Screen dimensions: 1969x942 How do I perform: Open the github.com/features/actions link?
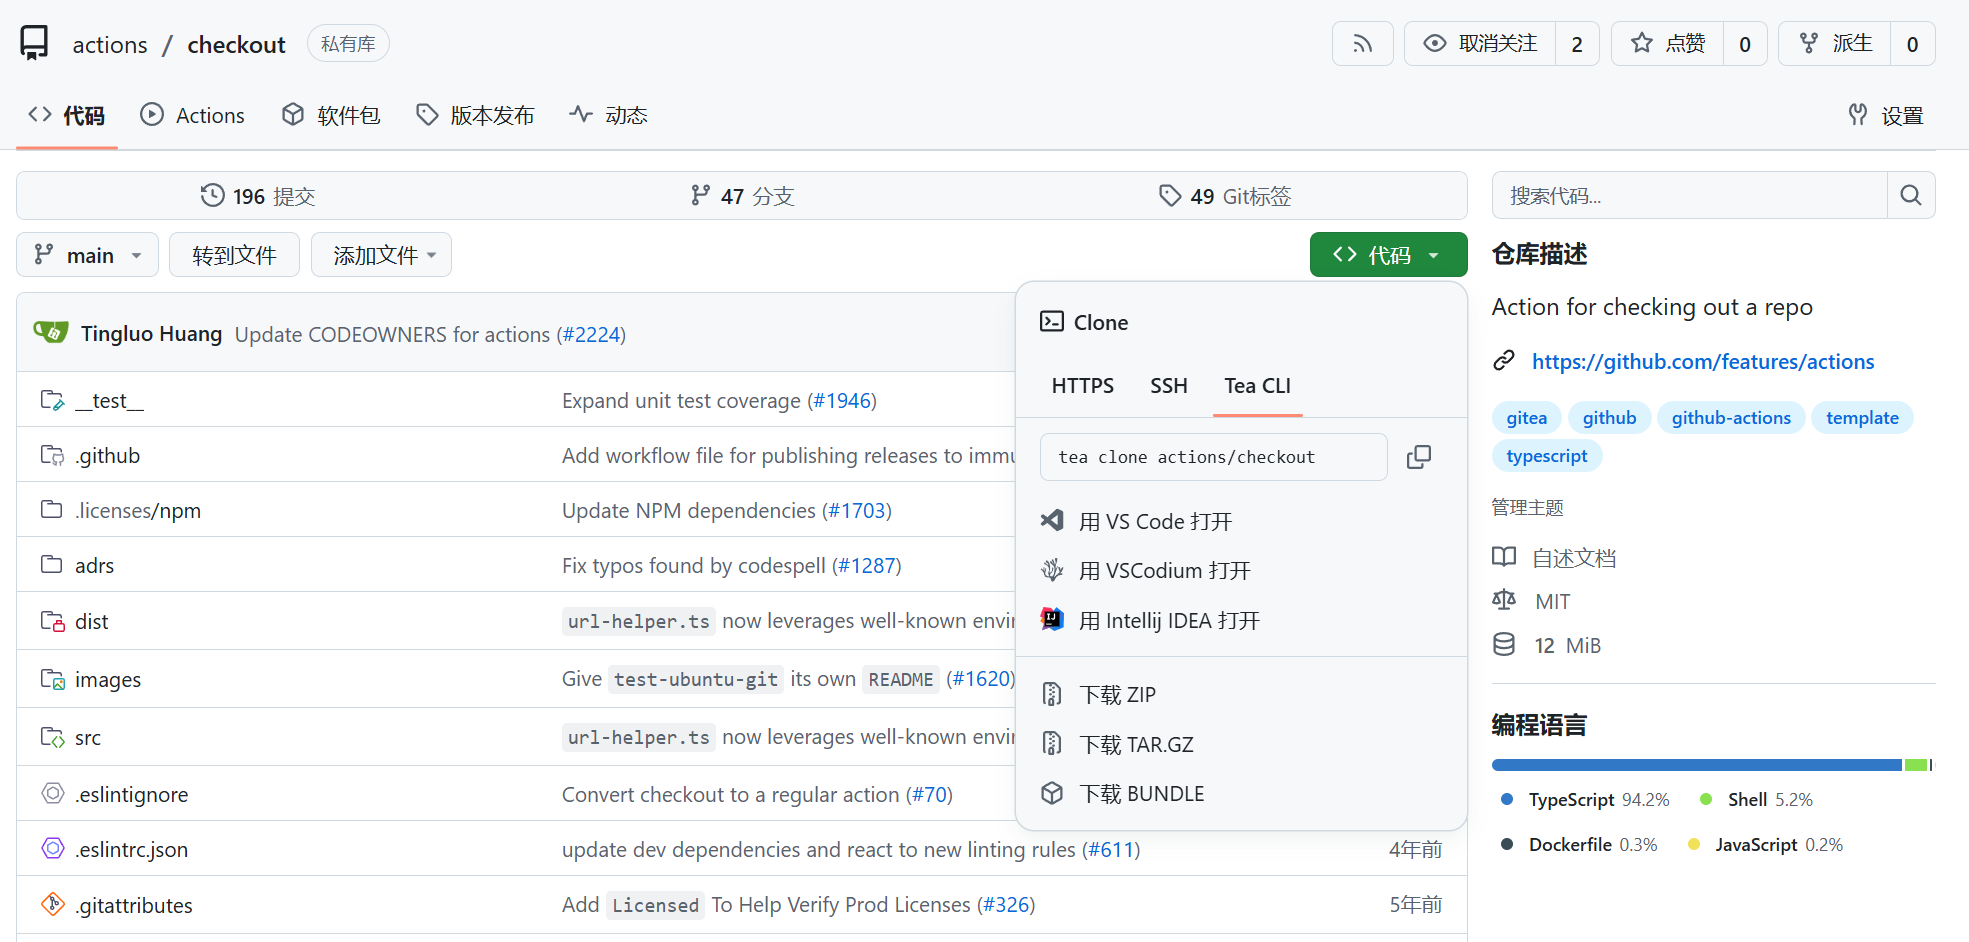1702,362
